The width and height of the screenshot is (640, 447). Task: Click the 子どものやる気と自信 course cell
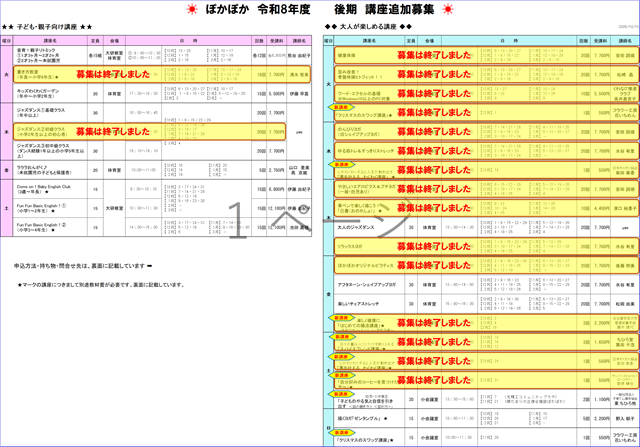click(x=369, y=400)
